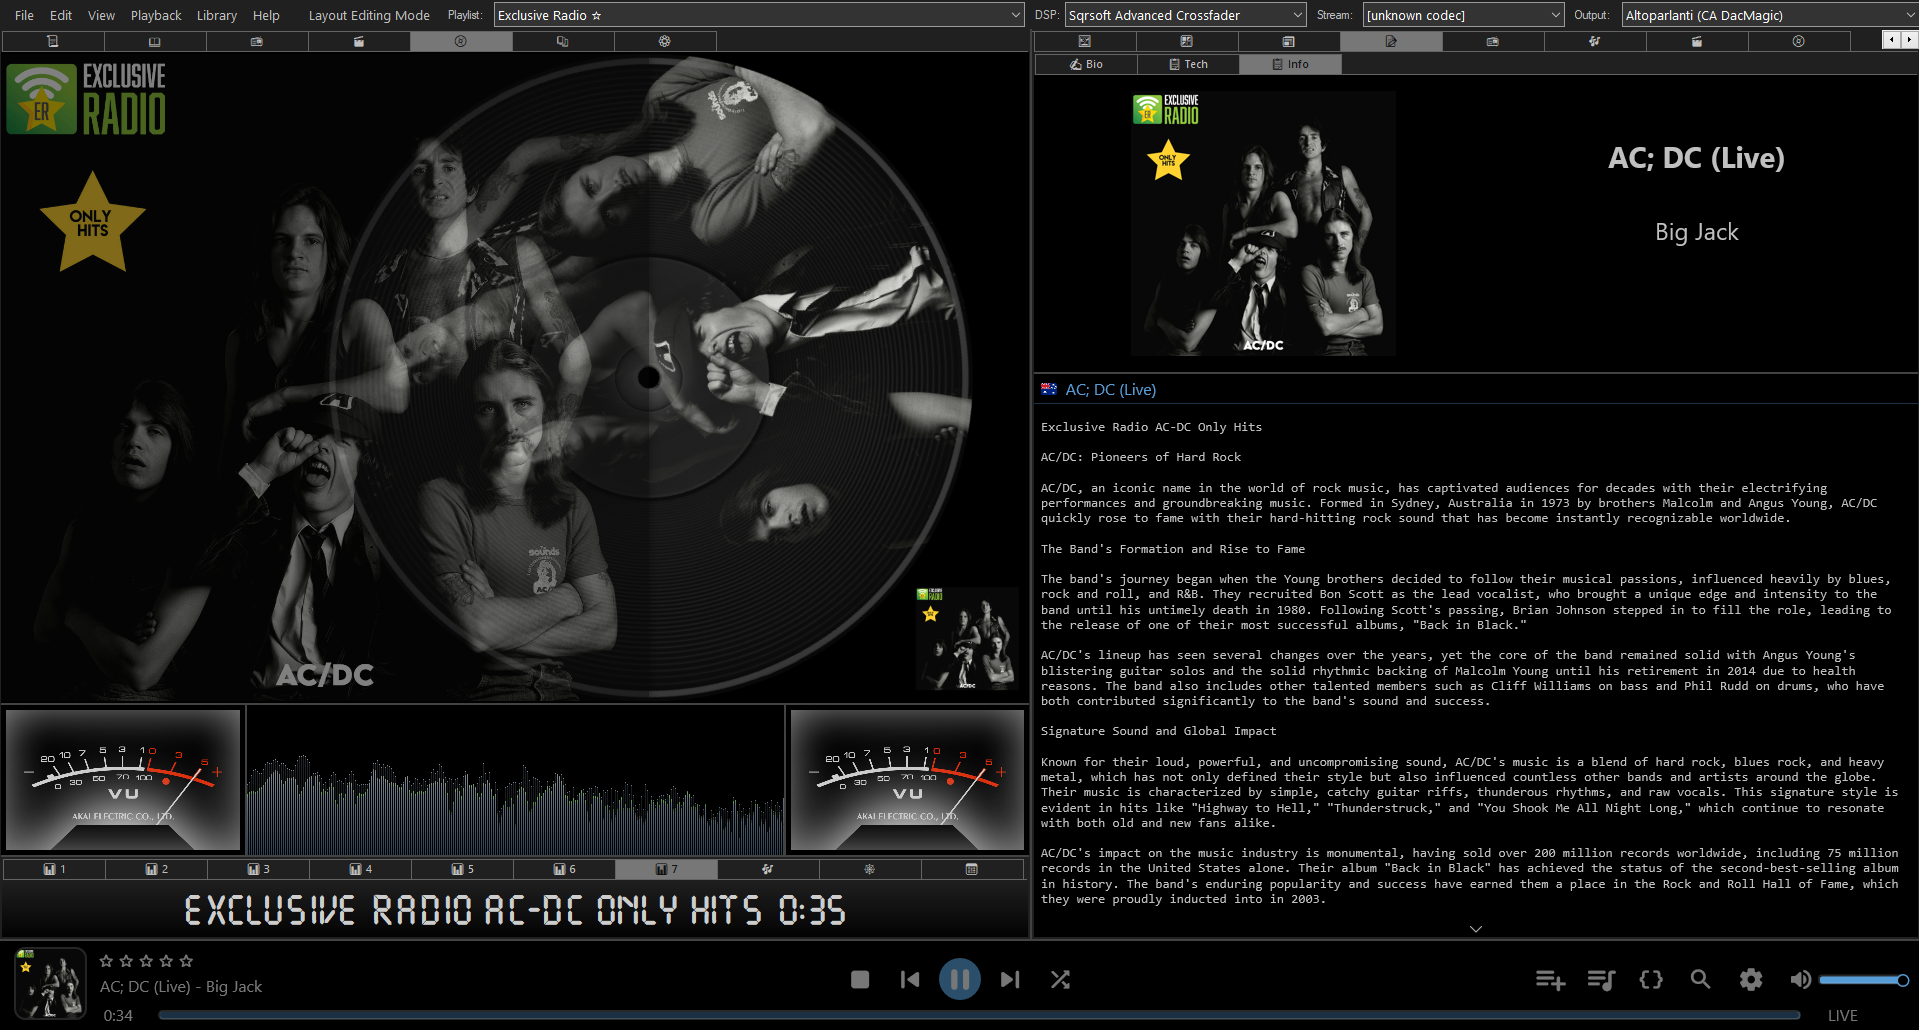Mute audio with the speaker icon

(1800, 980)
